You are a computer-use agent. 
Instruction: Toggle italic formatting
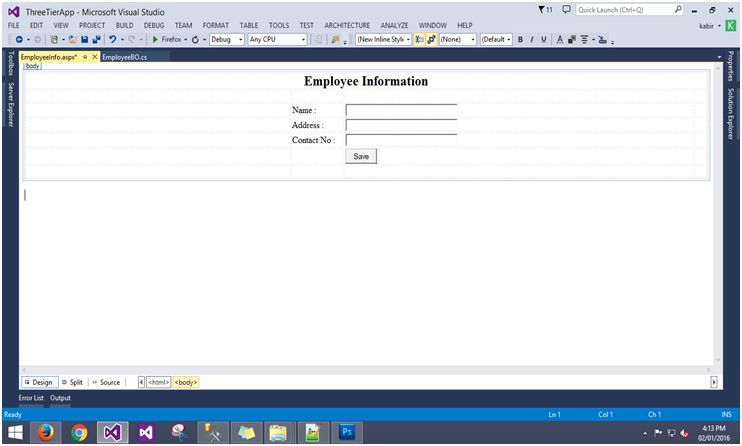point(532,40)
